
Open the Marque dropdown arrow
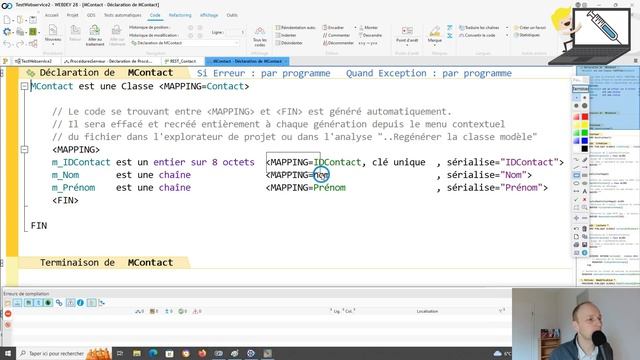(435, 45)
